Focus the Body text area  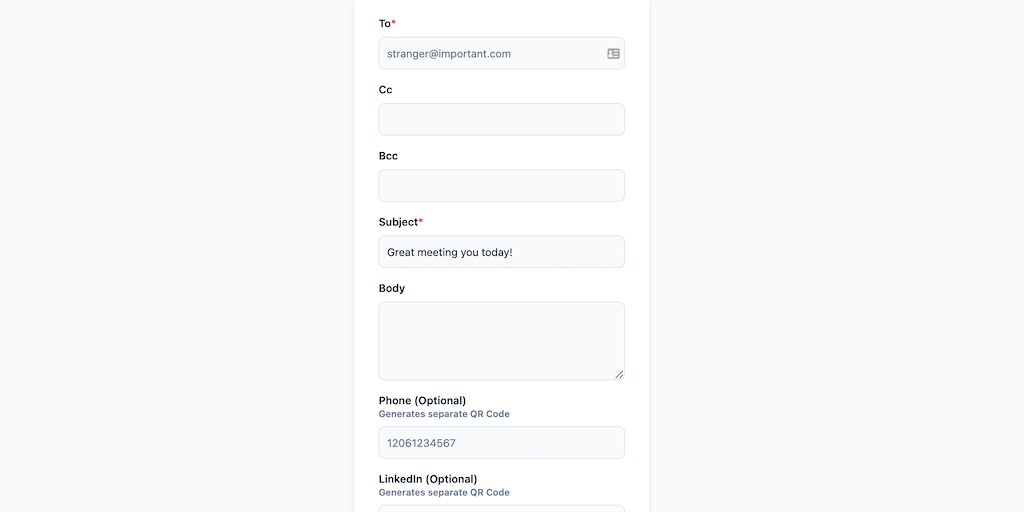click(501, 340)
